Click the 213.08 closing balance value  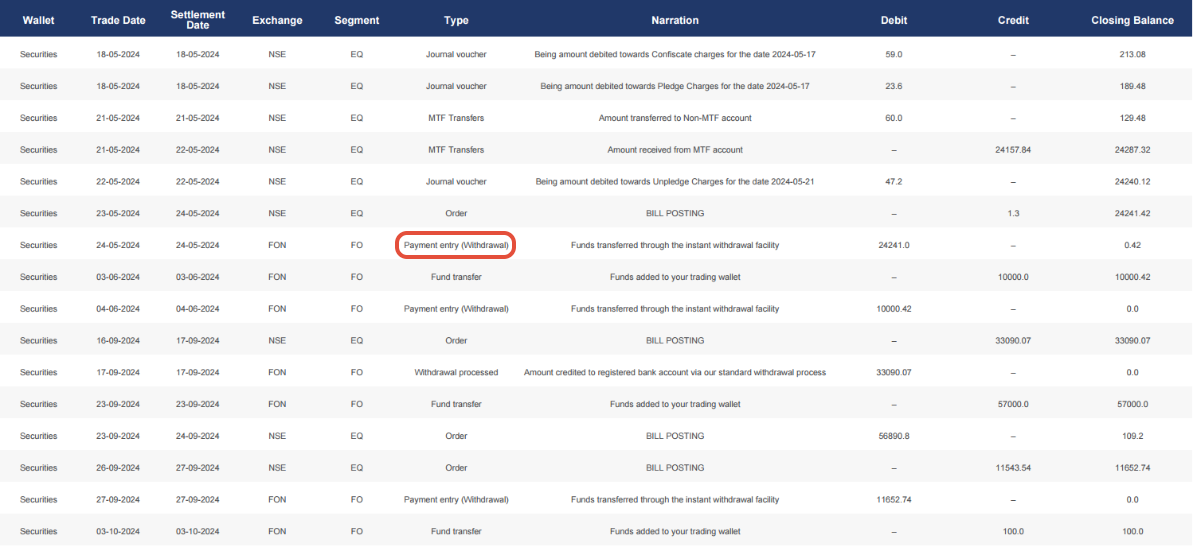(1132, 54)
